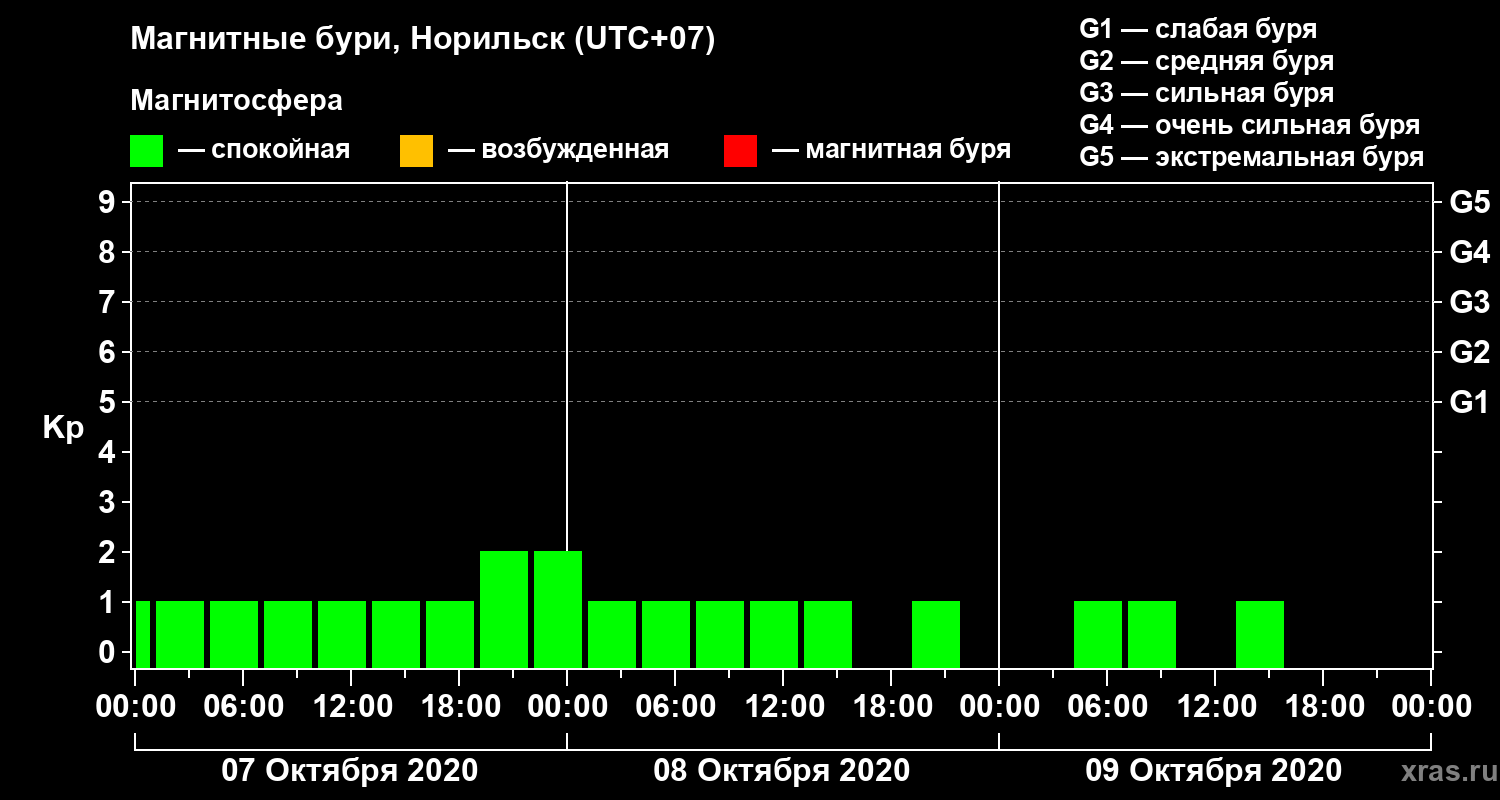Click the Kp=2 bar crossing midnight into 08 October

coord(558,609)
